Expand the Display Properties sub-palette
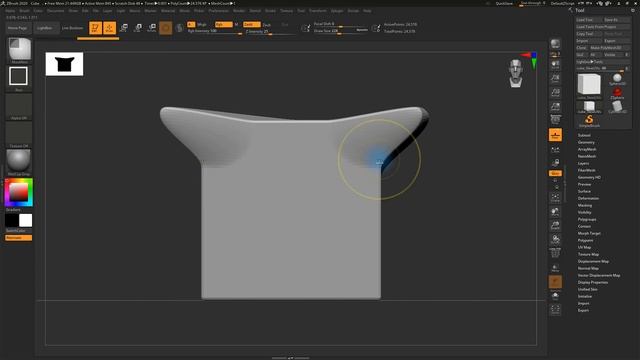640x360 pixels. pyautogui.click(x=593, y=282)
